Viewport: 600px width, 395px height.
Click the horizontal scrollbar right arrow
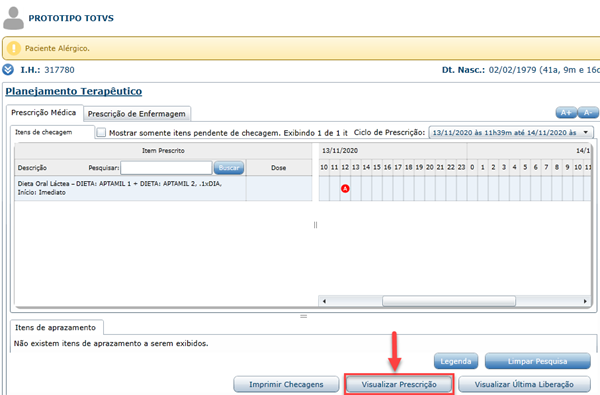(x=585, y=301)
